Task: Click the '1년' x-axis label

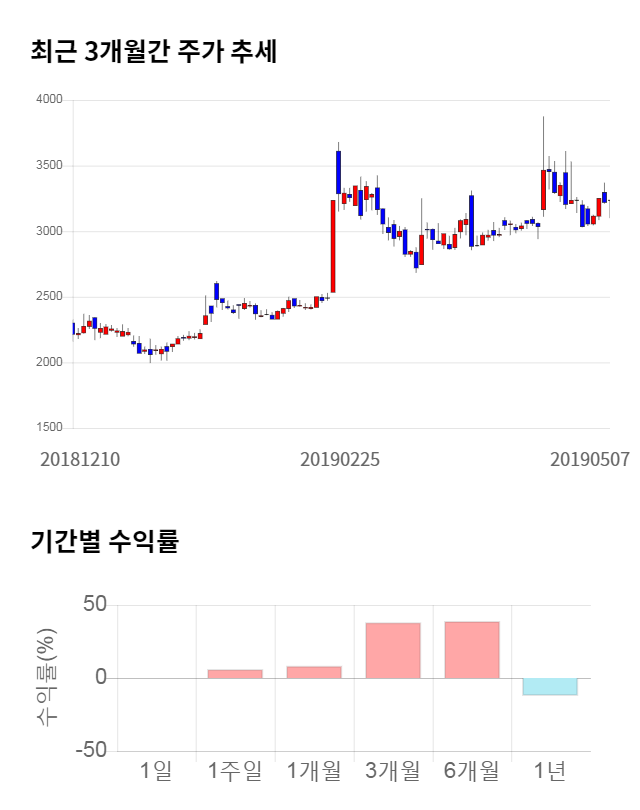Action: pos(550,770)
